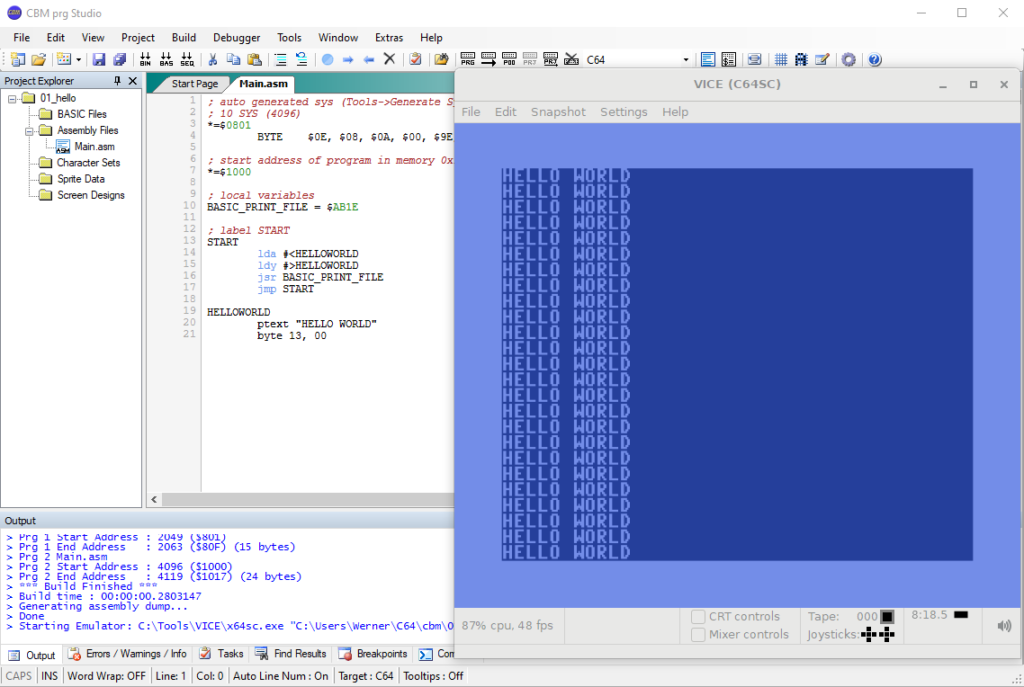Open the Sprite editor toolbar icon
Viewport: 1024px width, 687px height.
pos(801,59)
